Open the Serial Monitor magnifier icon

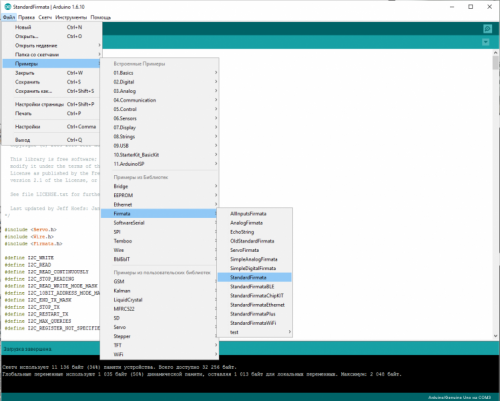point(487,29)
